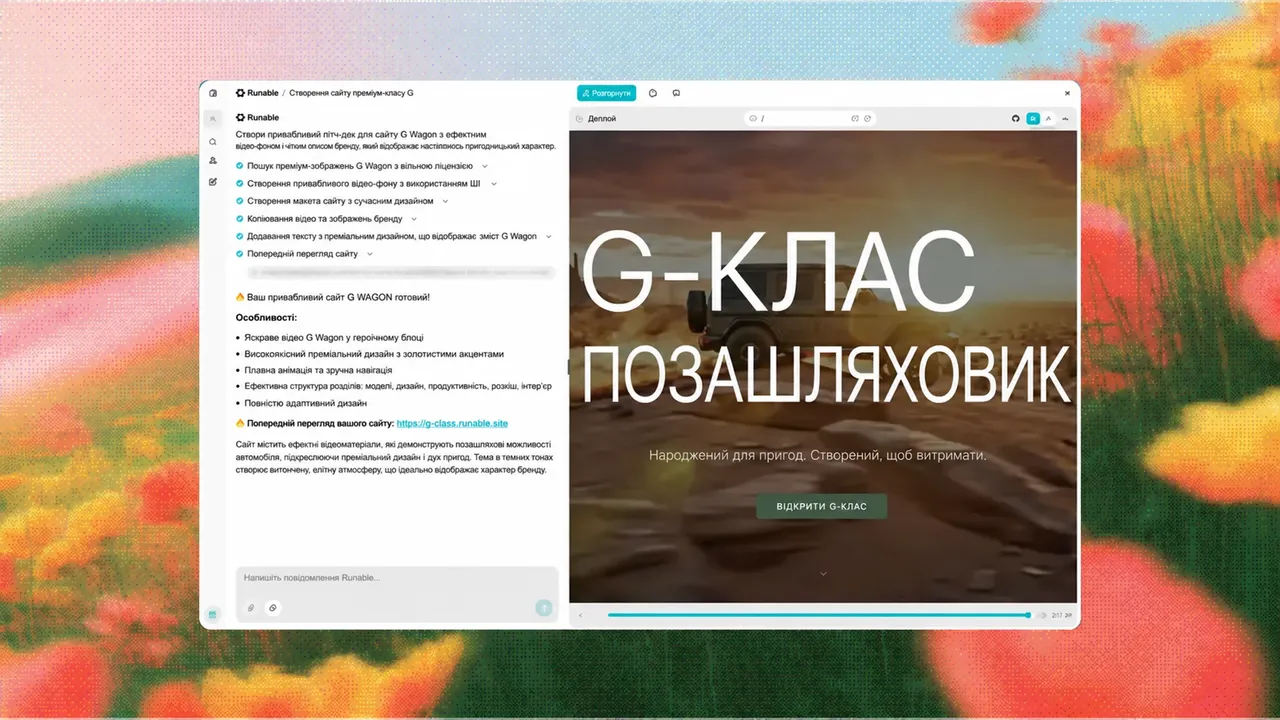
Task: Open the user profile icon in sidebar
Action: coord(213,161)
